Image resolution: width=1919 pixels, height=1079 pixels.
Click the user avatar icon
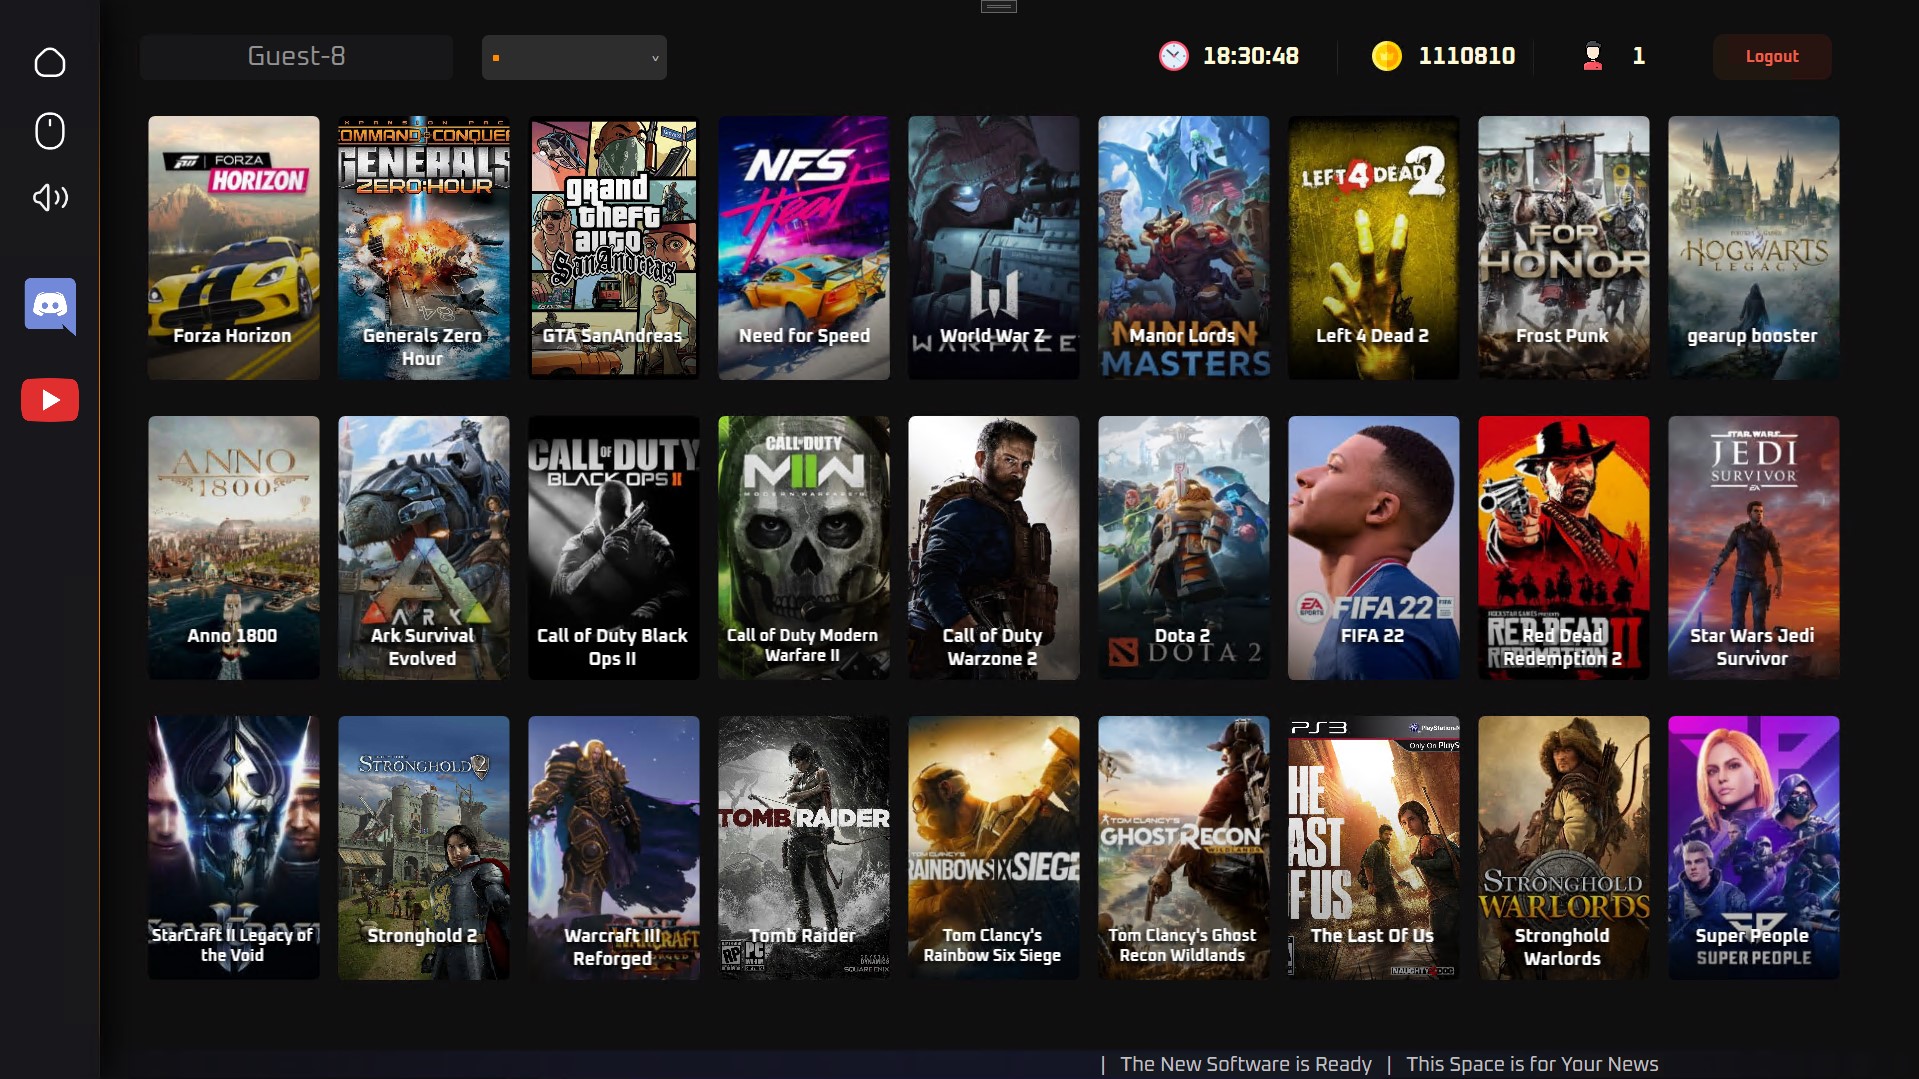pyautogui.click(x=1593, y=56)
